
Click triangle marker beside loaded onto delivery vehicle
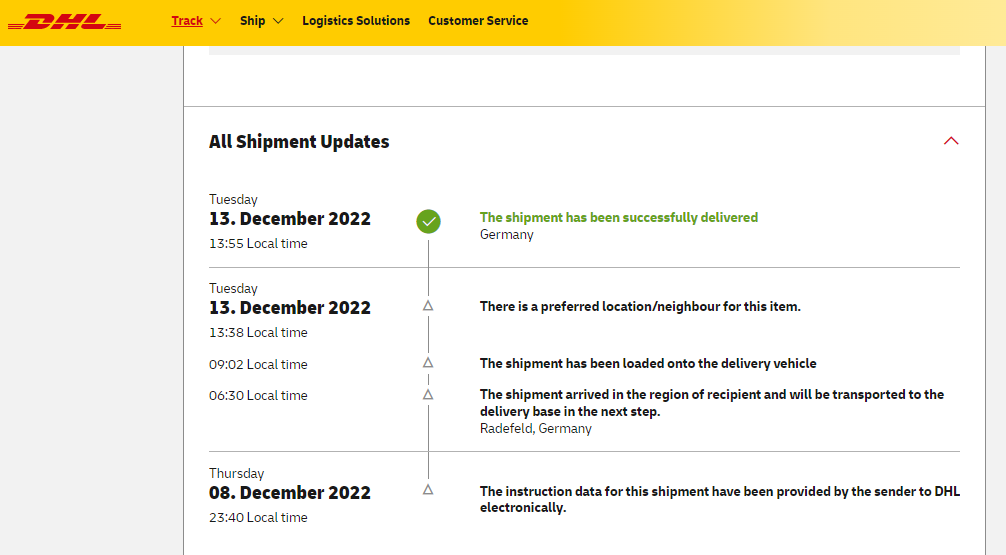(428, 363)
